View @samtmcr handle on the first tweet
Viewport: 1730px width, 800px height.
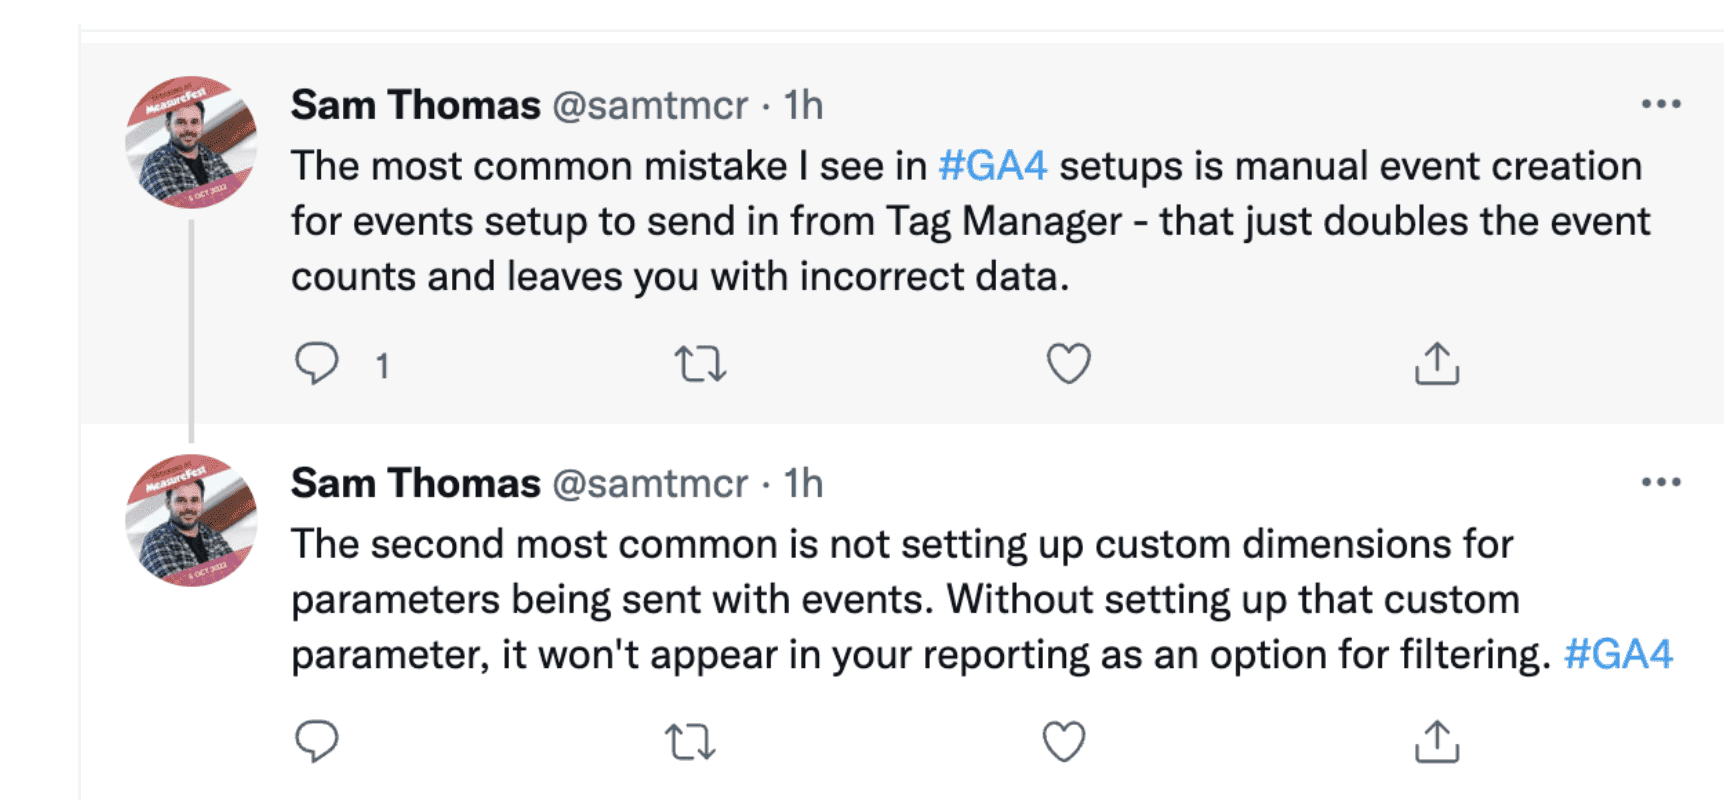650,105
